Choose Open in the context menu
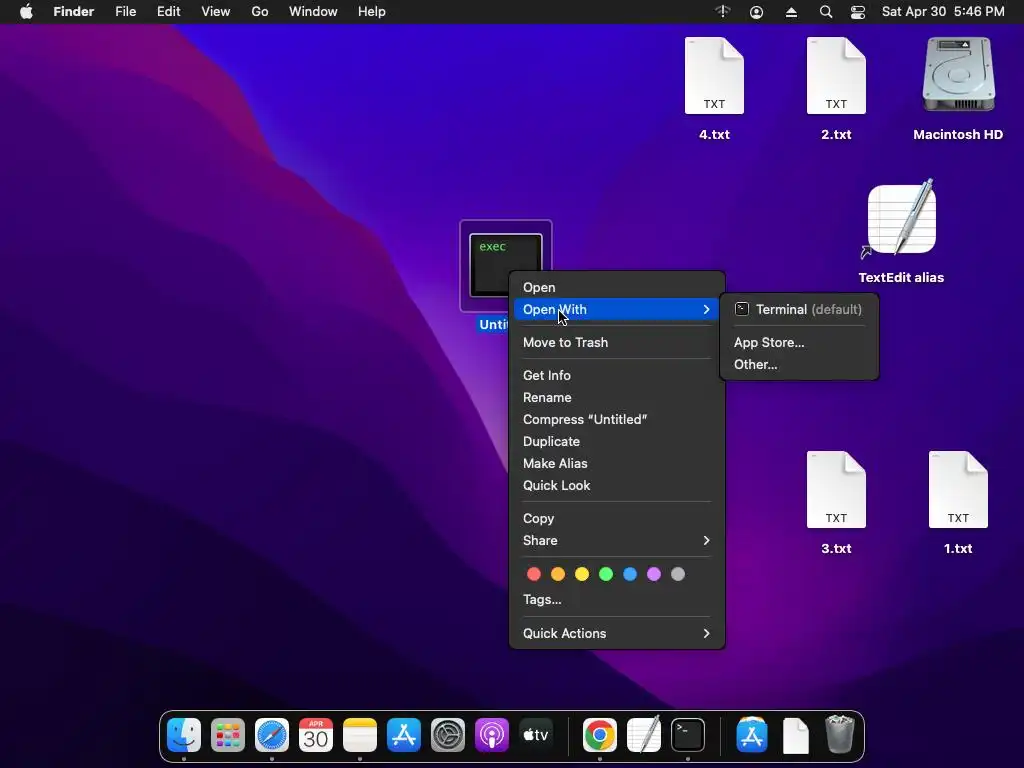The height and width of the screenshot is (768, 1024). click(616, 287)
